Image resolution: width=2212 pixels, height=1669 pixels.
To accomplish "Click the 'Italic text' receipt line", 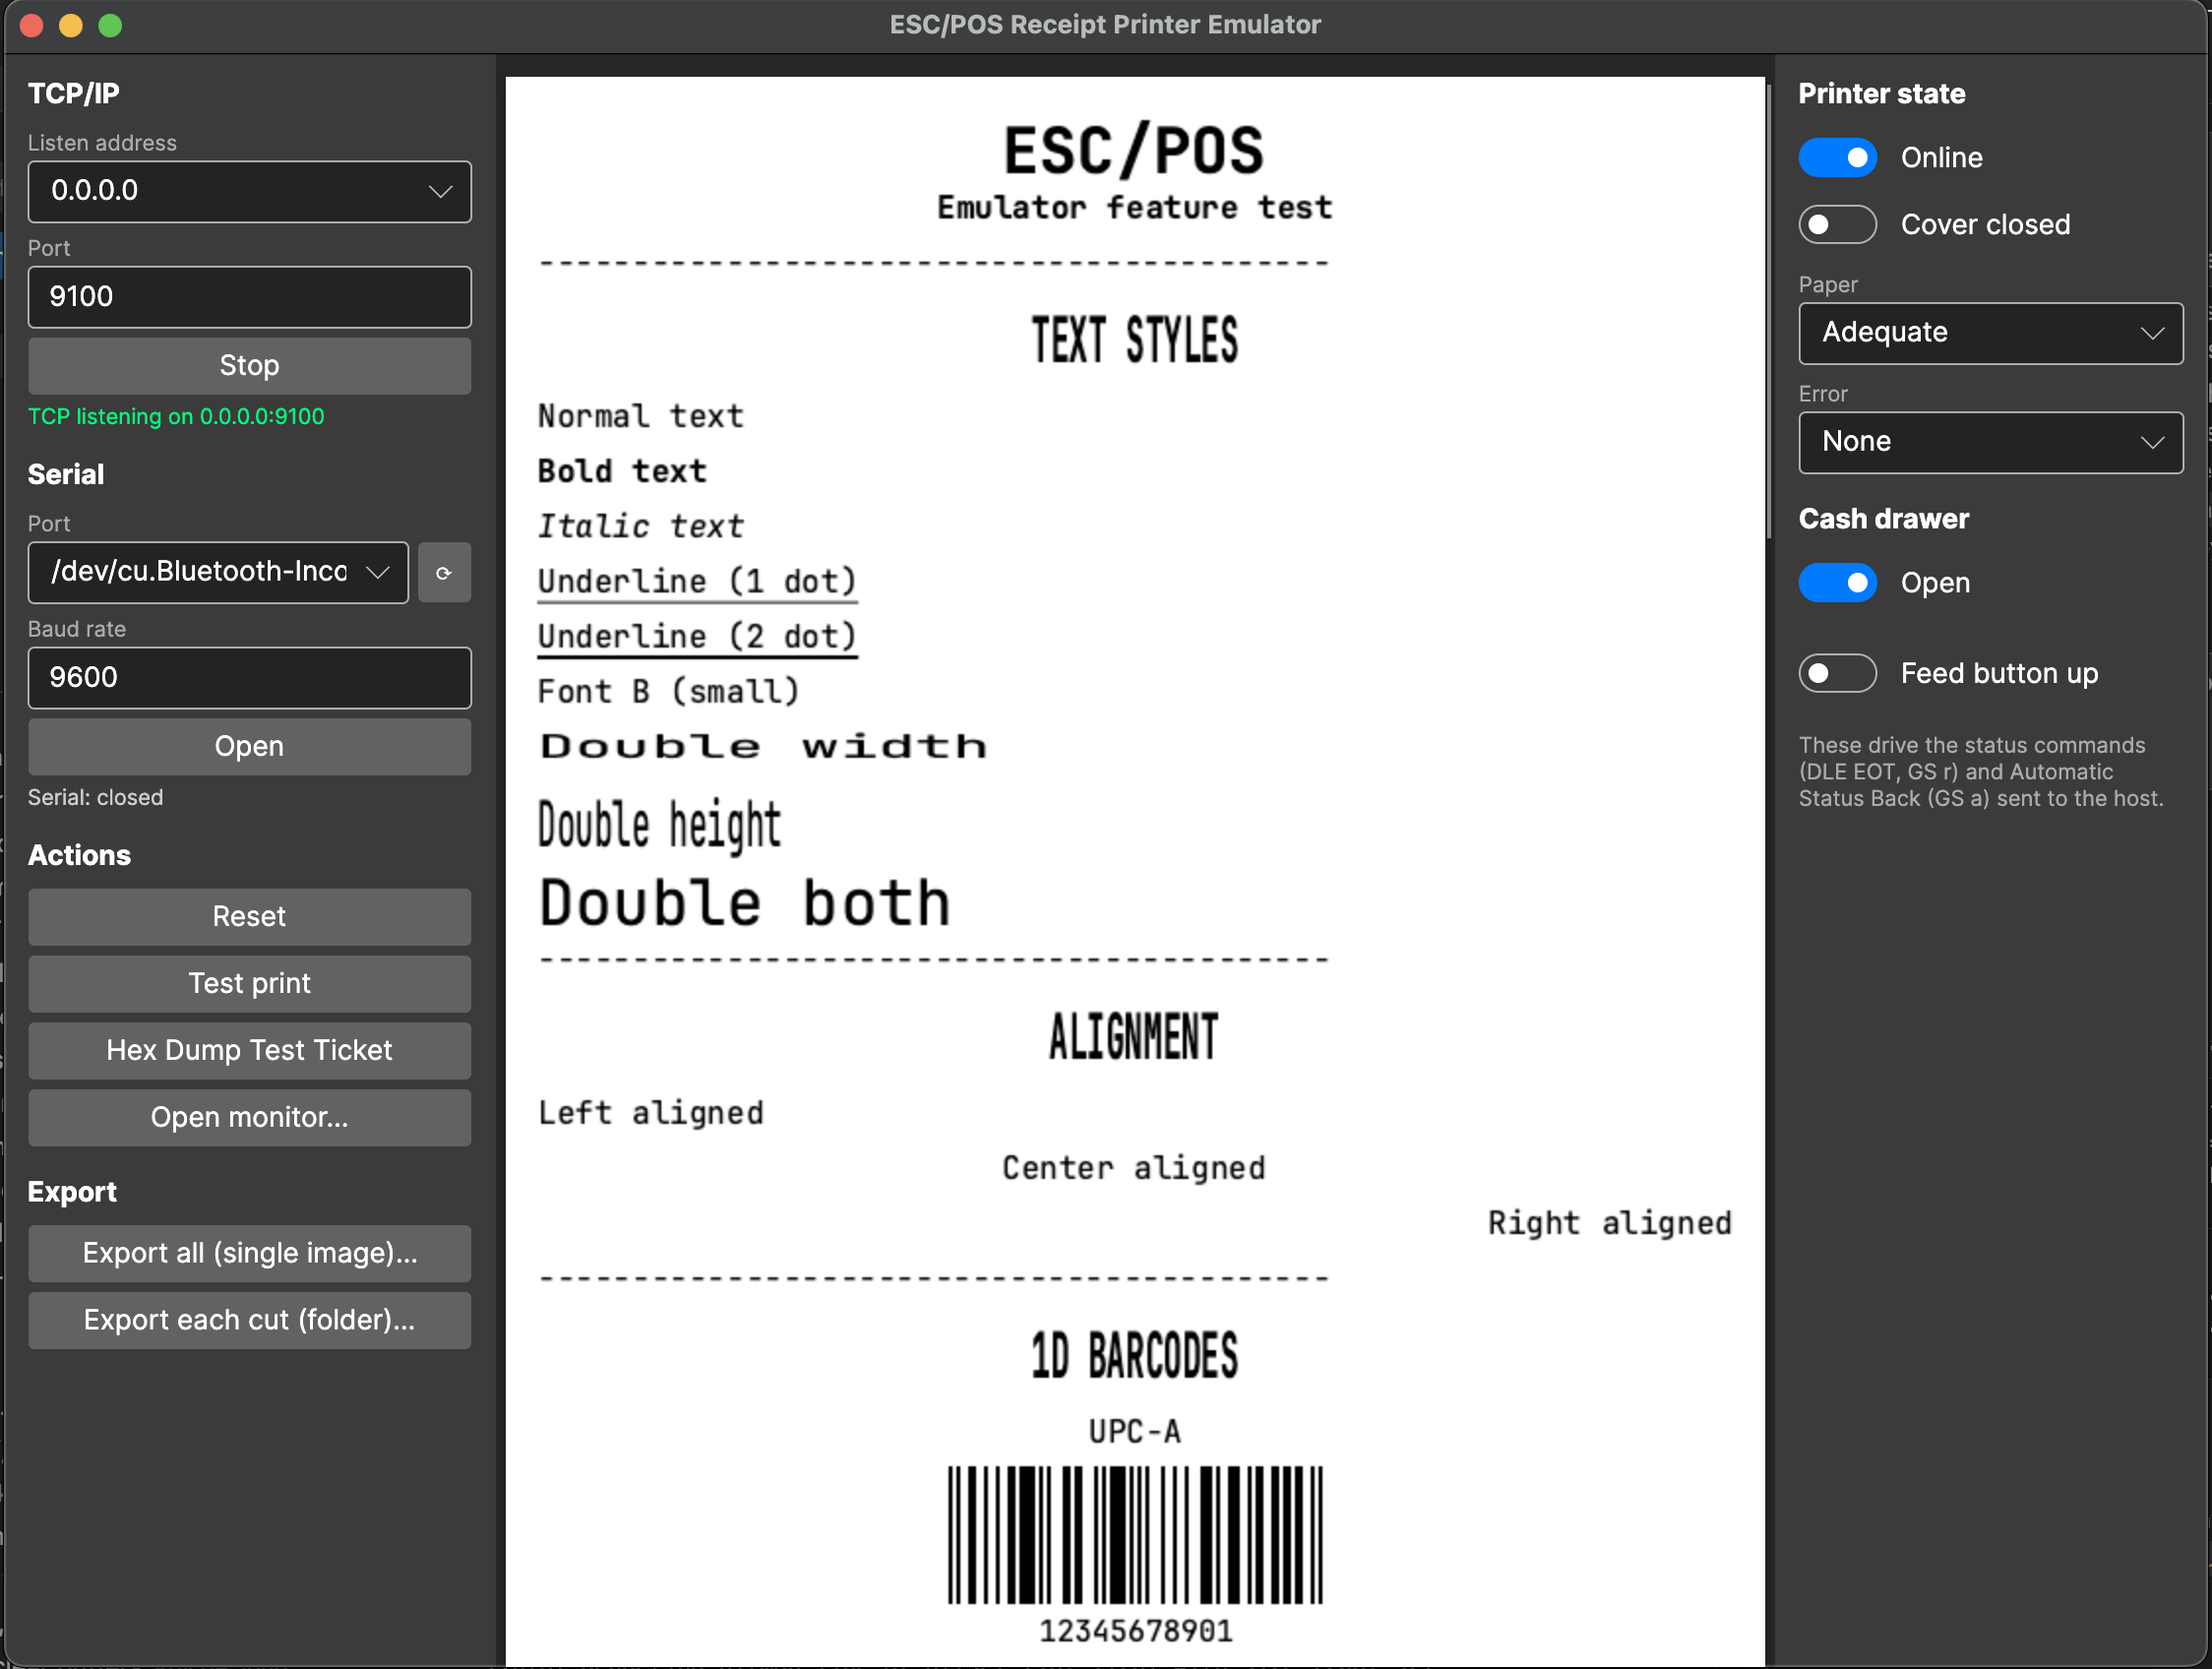I will tap(641, 526).
